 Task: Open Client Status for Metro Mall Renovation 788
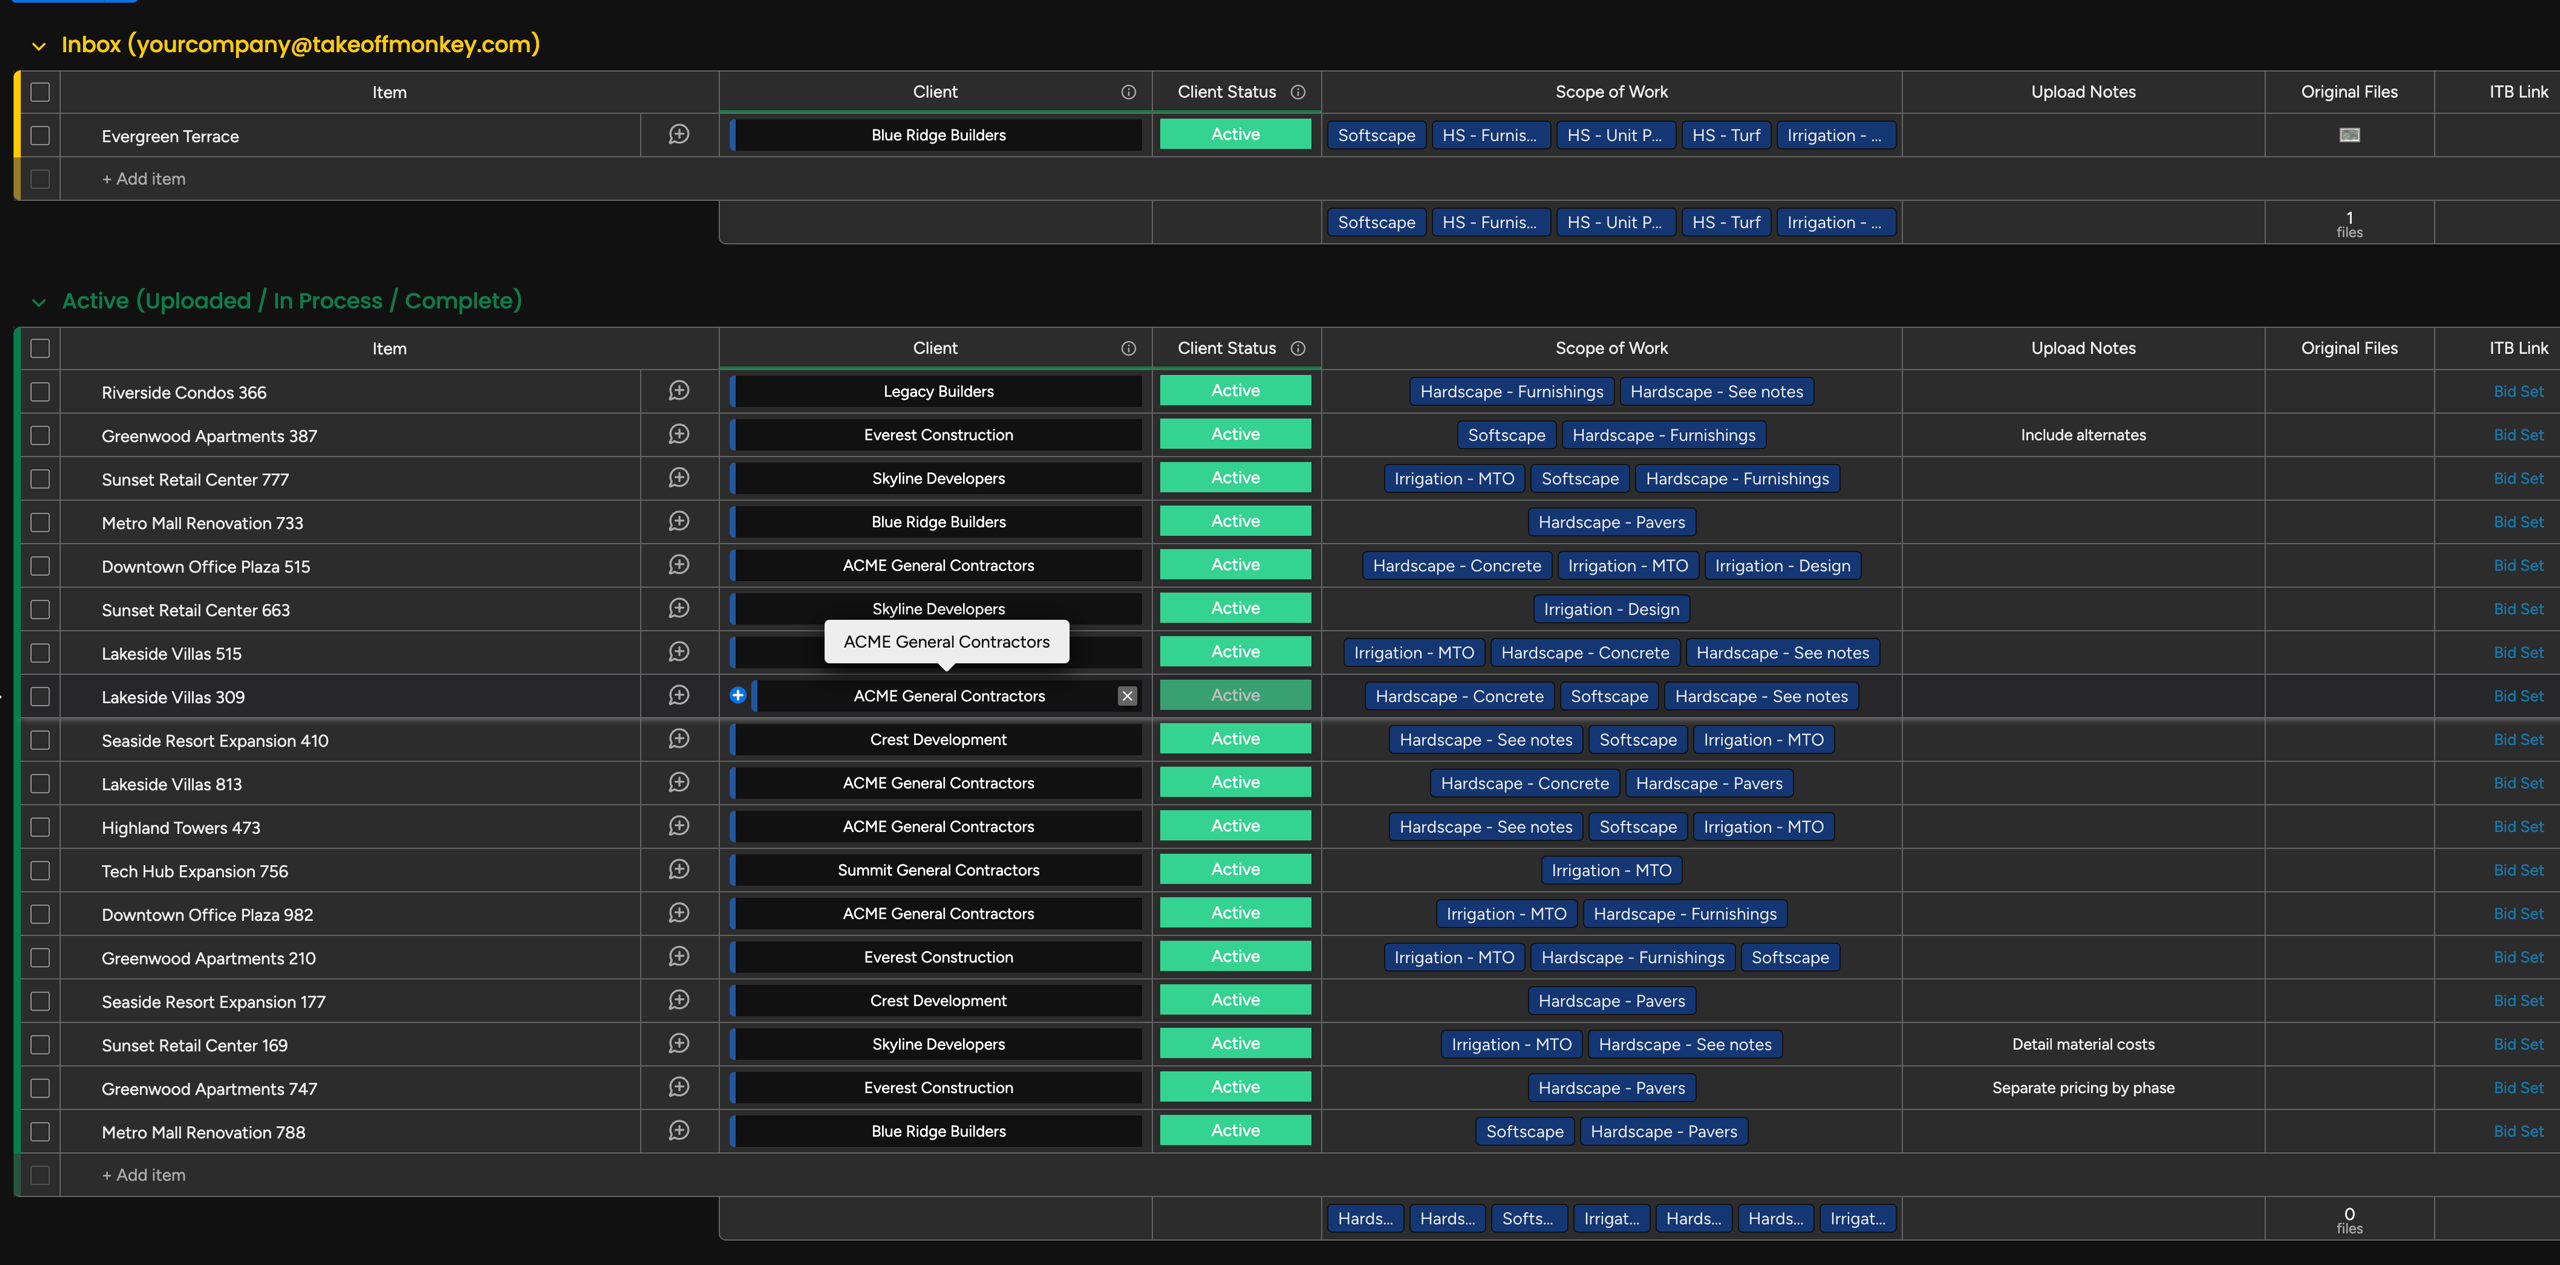(x=1235, y=1130)
